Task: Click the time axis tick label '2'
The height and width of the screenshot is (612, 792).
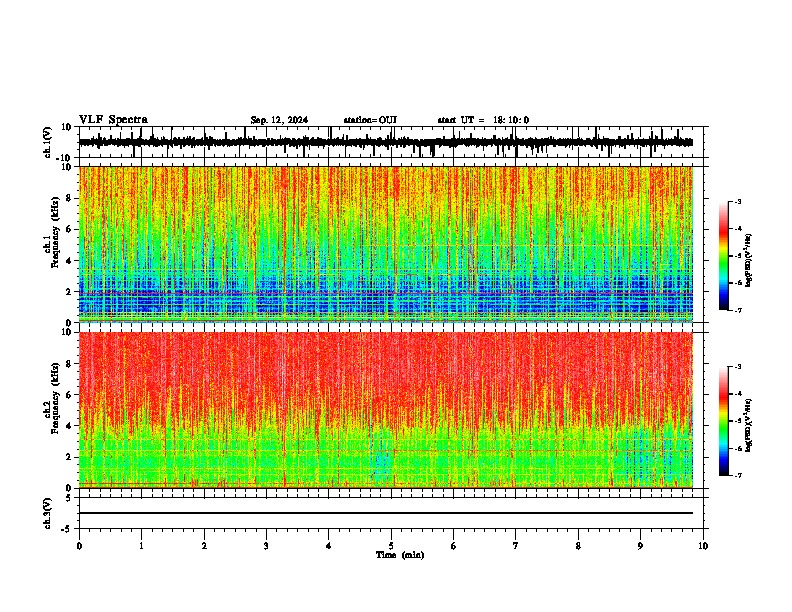Action: [204, 546]
